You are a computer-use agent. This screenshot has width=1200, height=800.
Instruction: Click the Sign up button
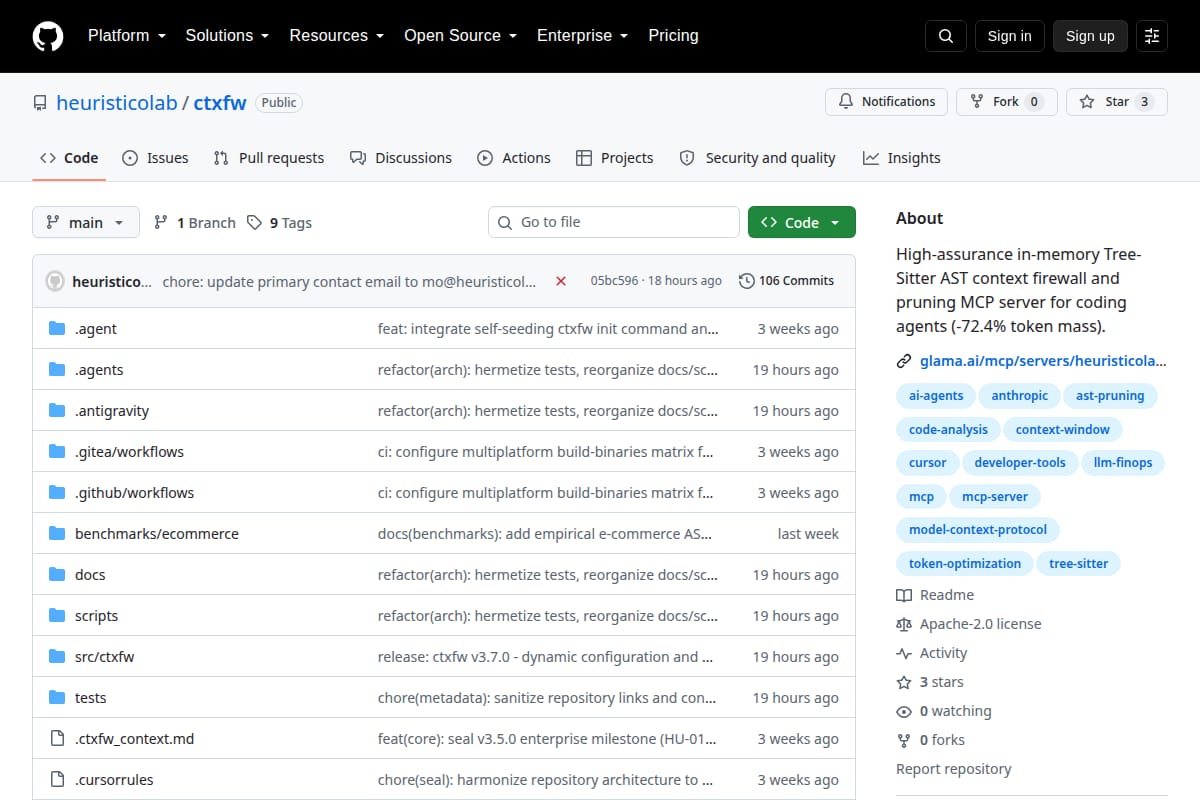click(1090, 36)
